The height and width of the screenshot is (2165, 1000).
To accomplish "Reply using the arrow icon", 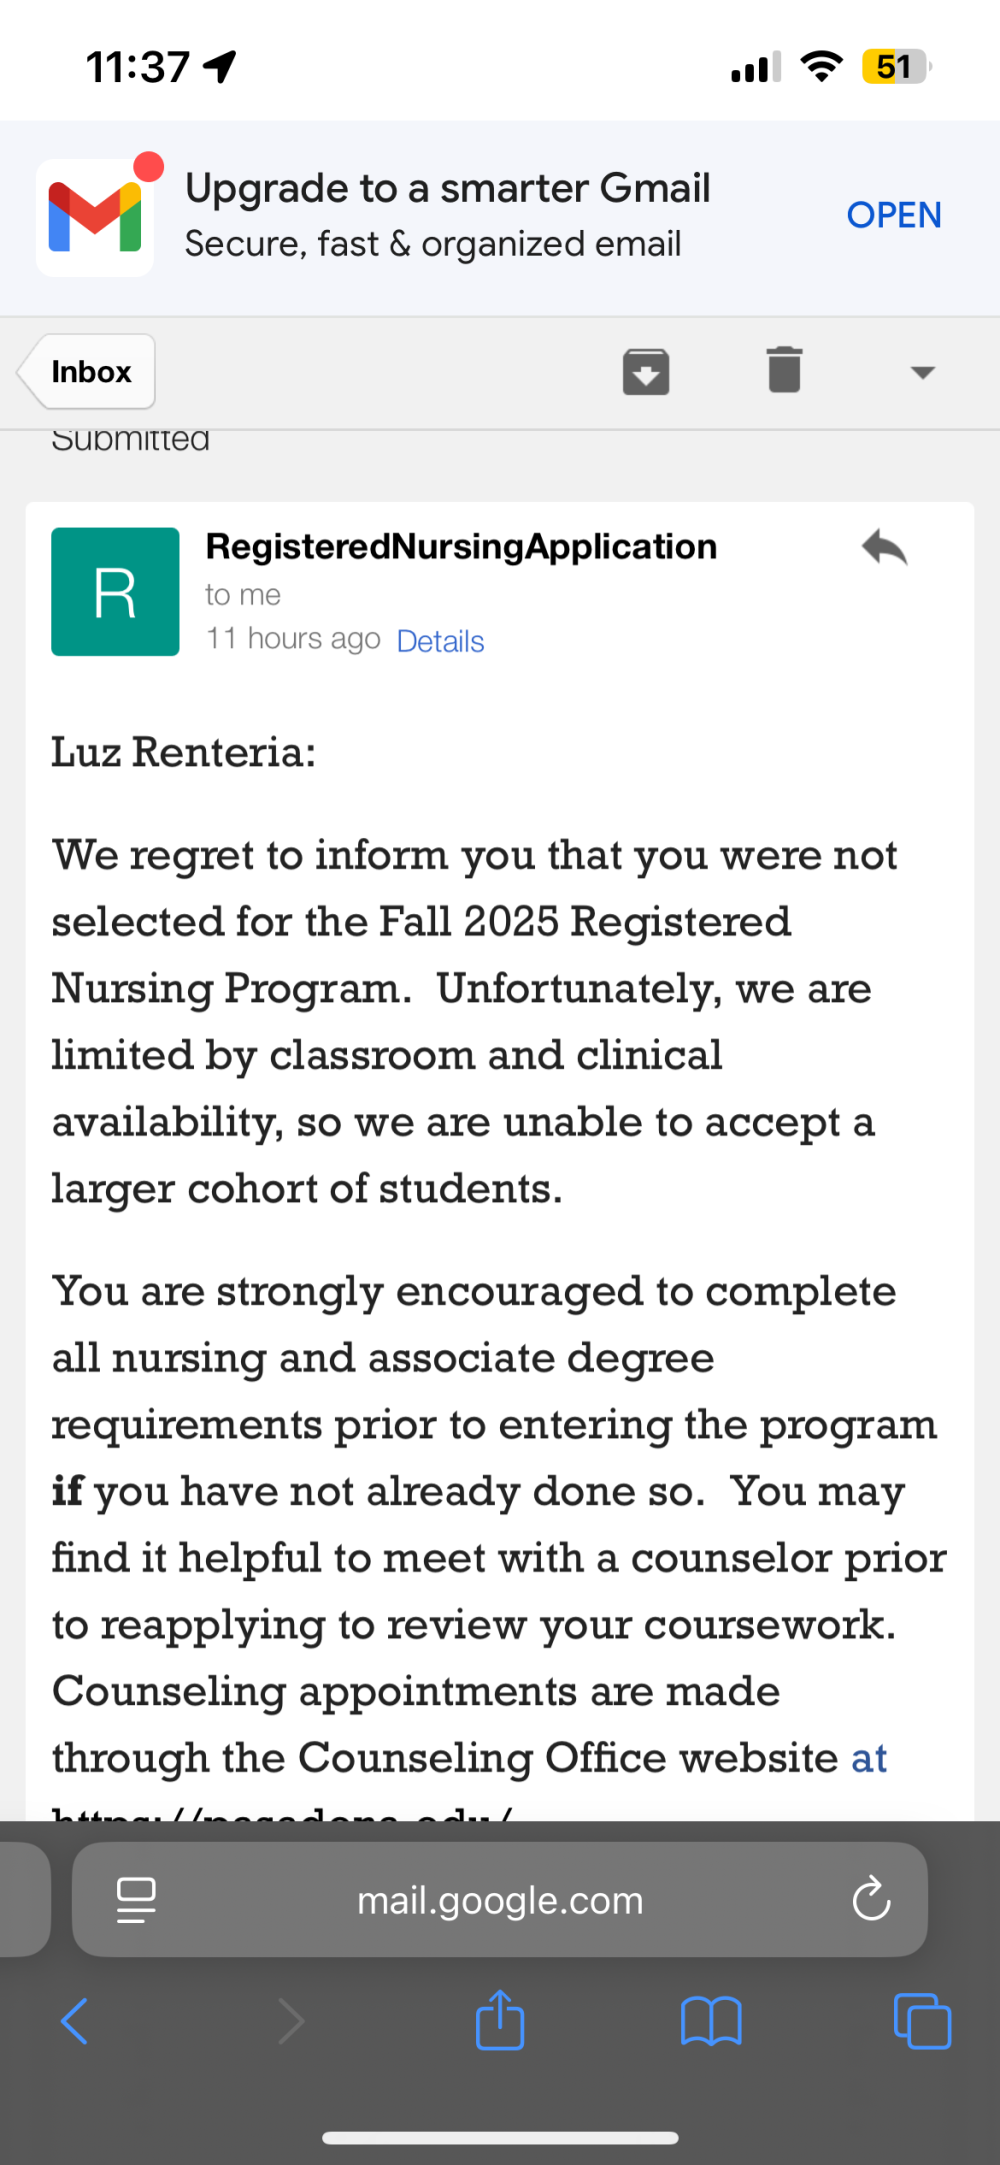I will (x=884, y=548).
